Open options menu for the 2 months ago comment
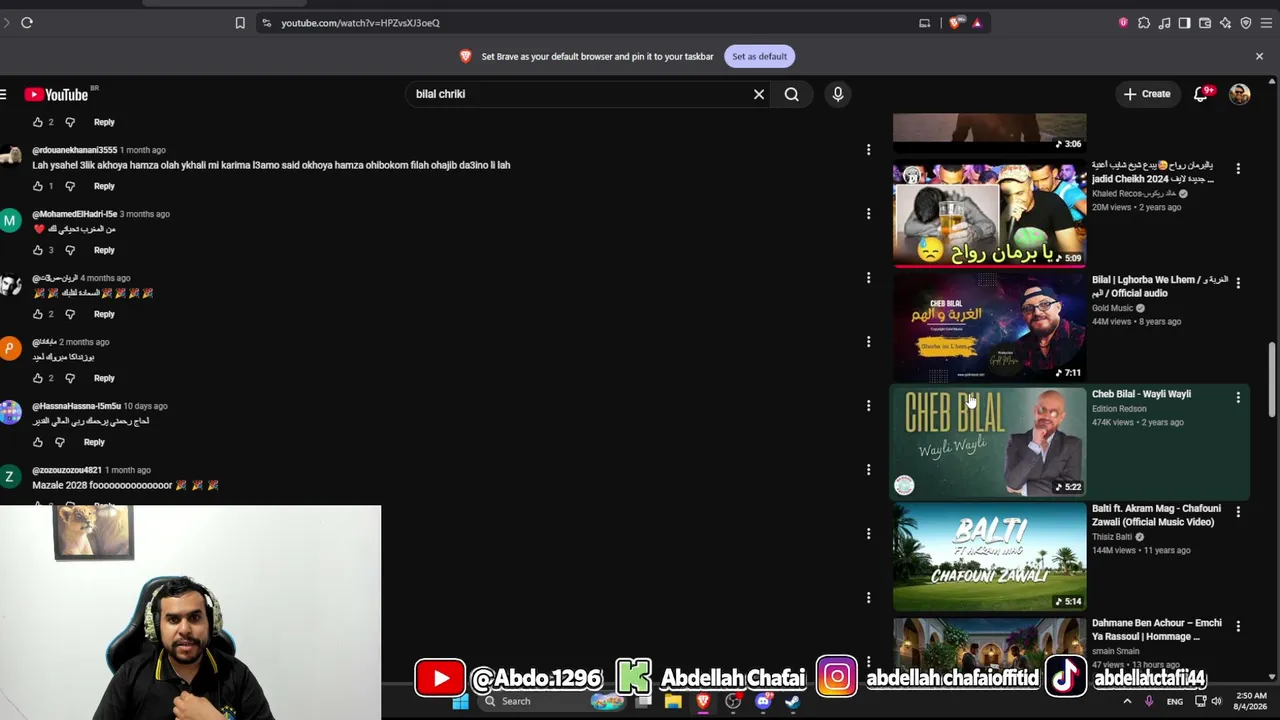1280x720 pixels. click(x=868, y=342)
